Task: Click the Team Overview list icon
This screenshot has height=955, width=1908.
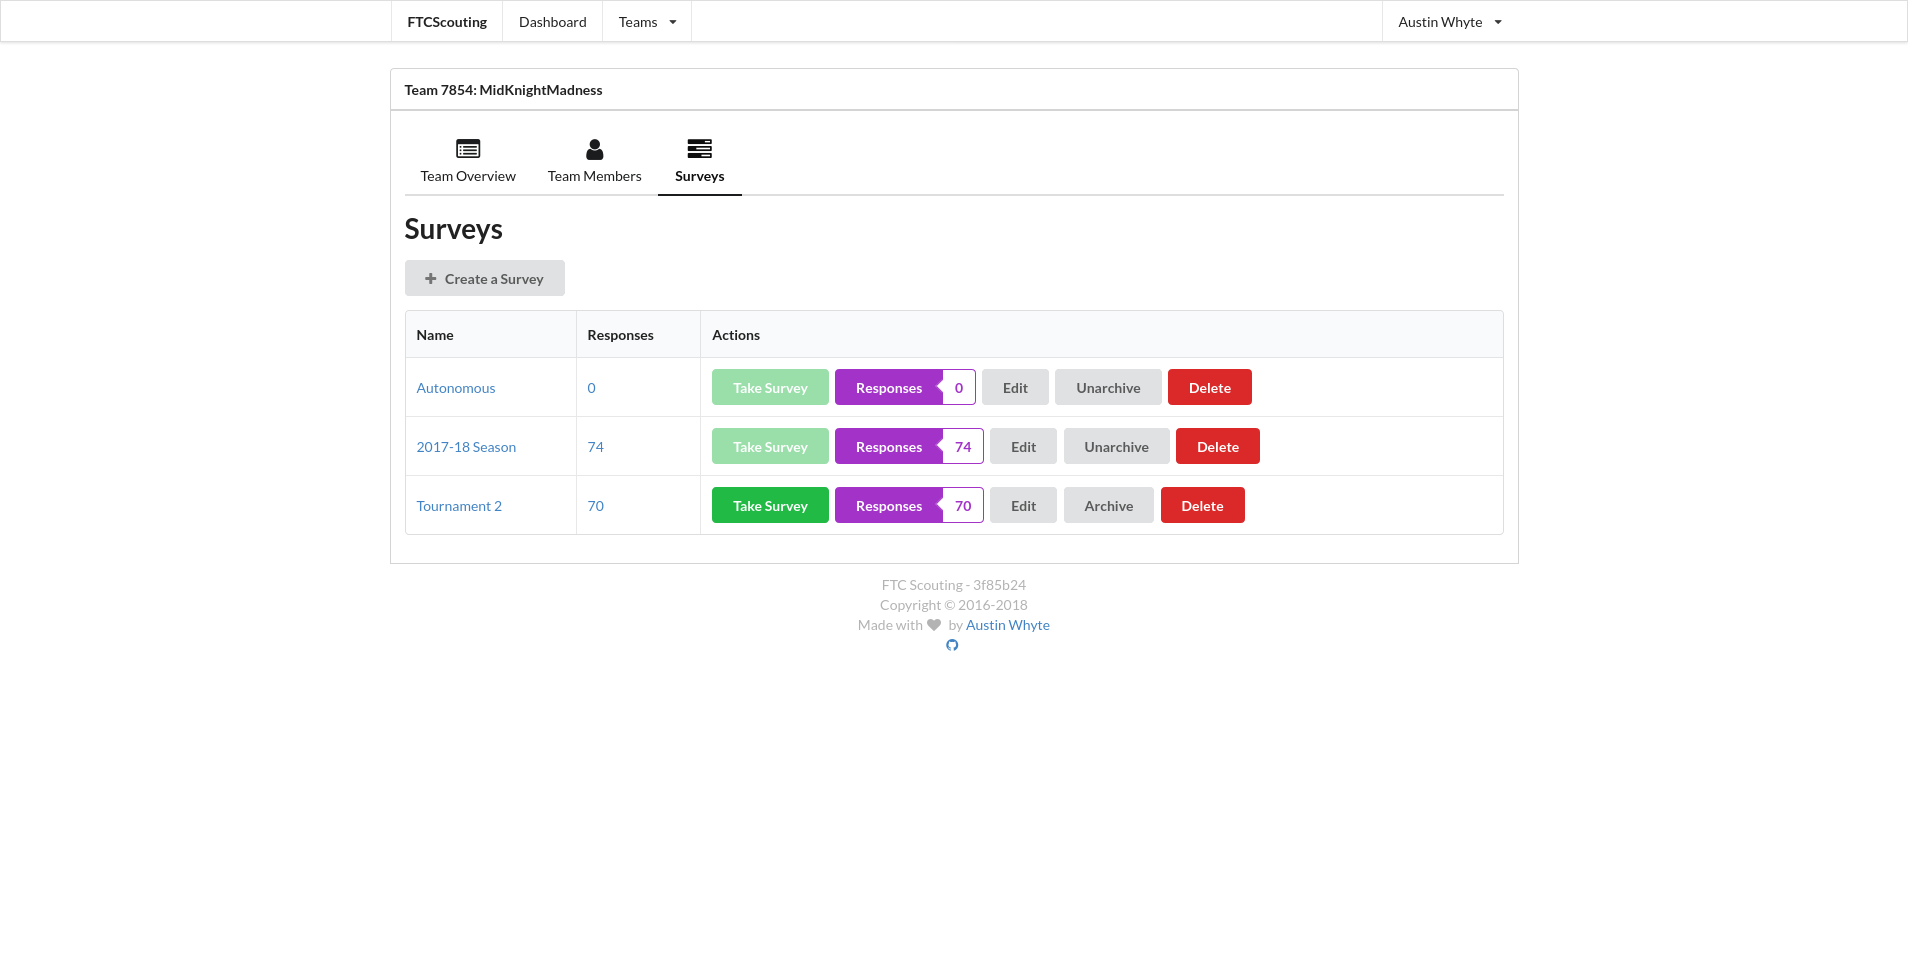Action: click(x=468, y=149)
